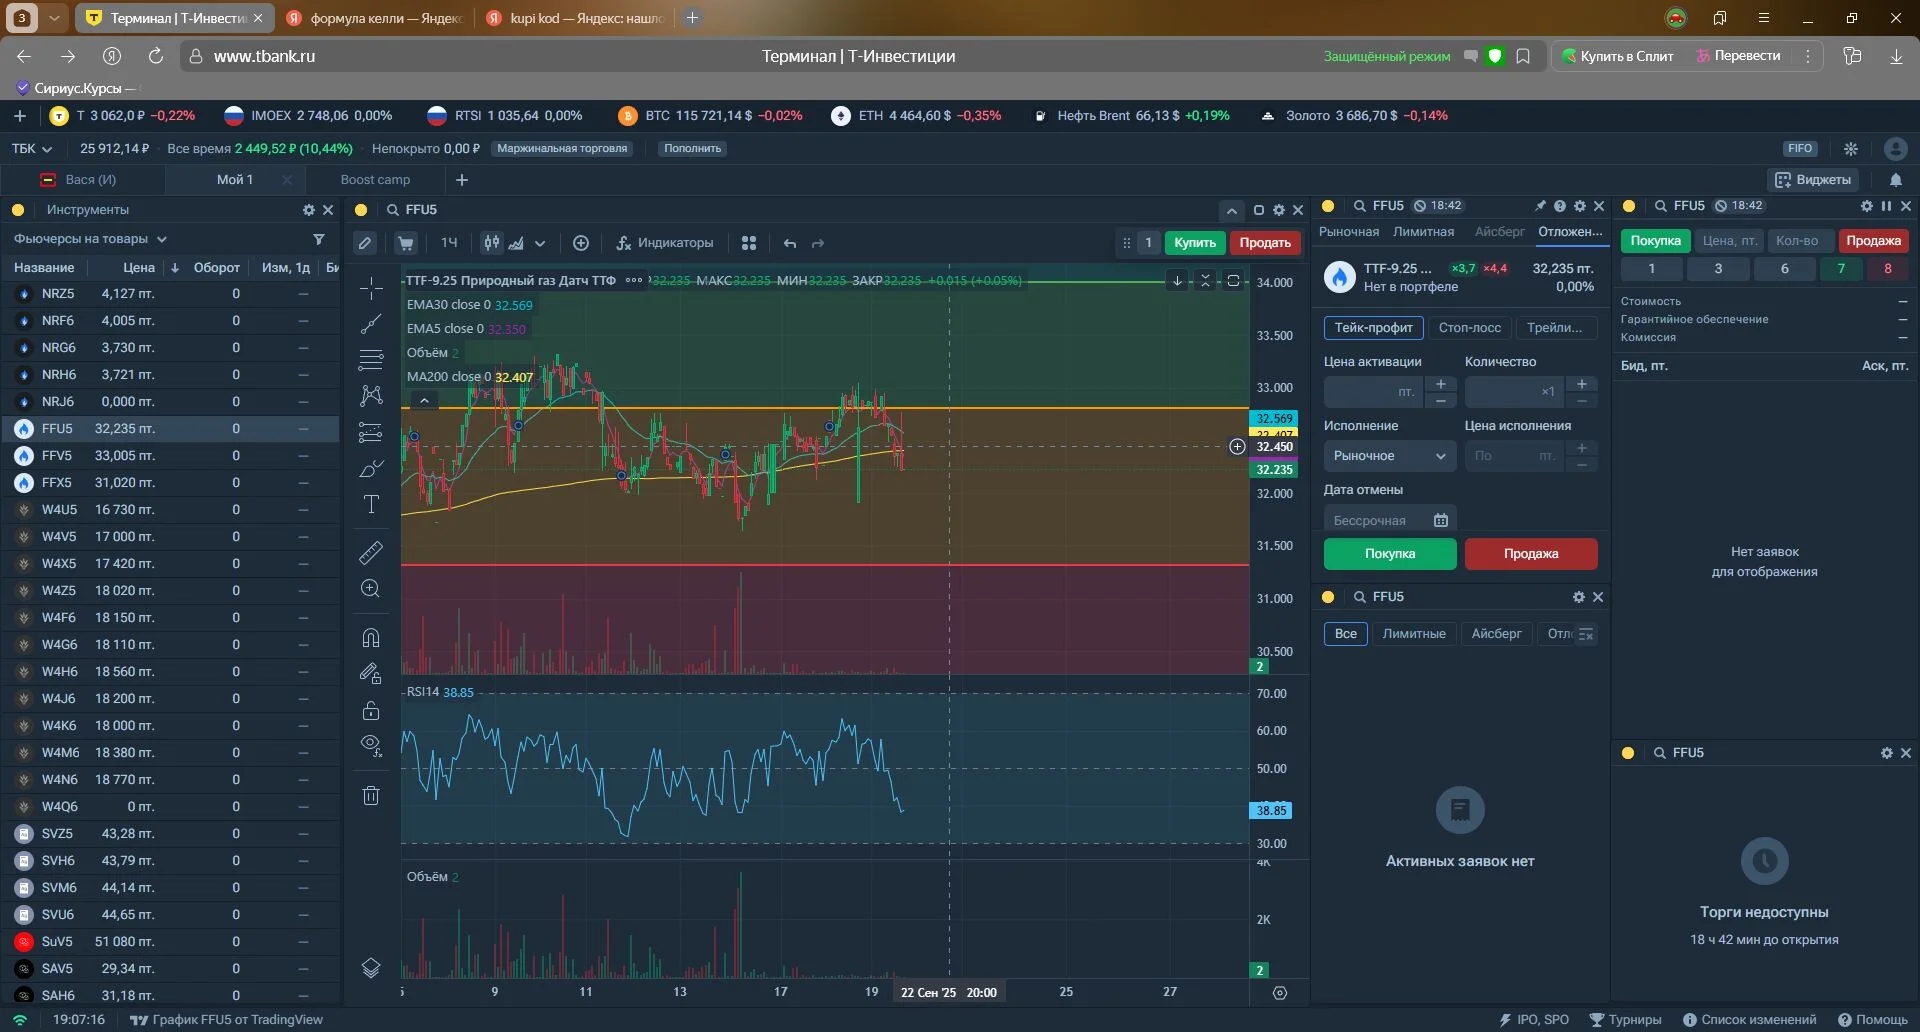Show Лимитные orders filter tab
1920x1032 pixels.
pyautogui.click(x=1414, y=634)
